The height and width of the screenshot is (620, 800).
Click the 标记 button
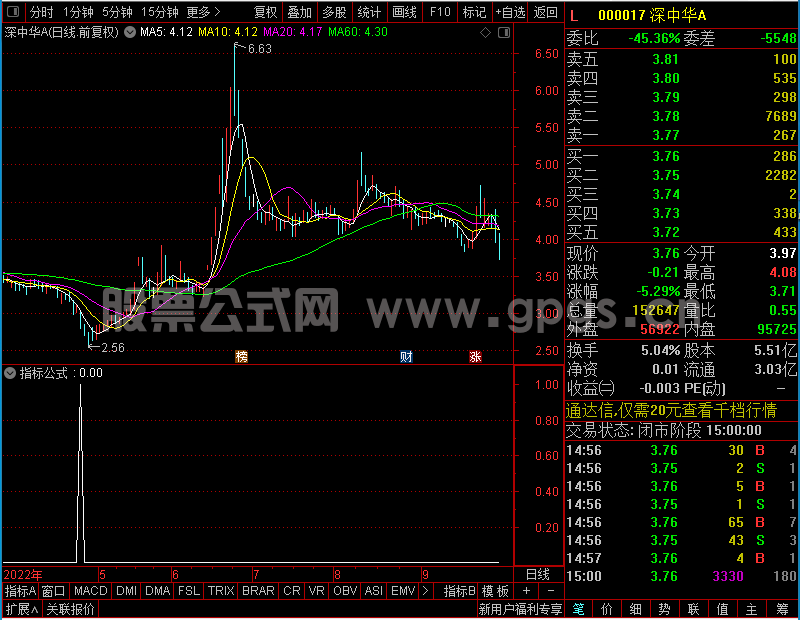(x=474, y=12)
